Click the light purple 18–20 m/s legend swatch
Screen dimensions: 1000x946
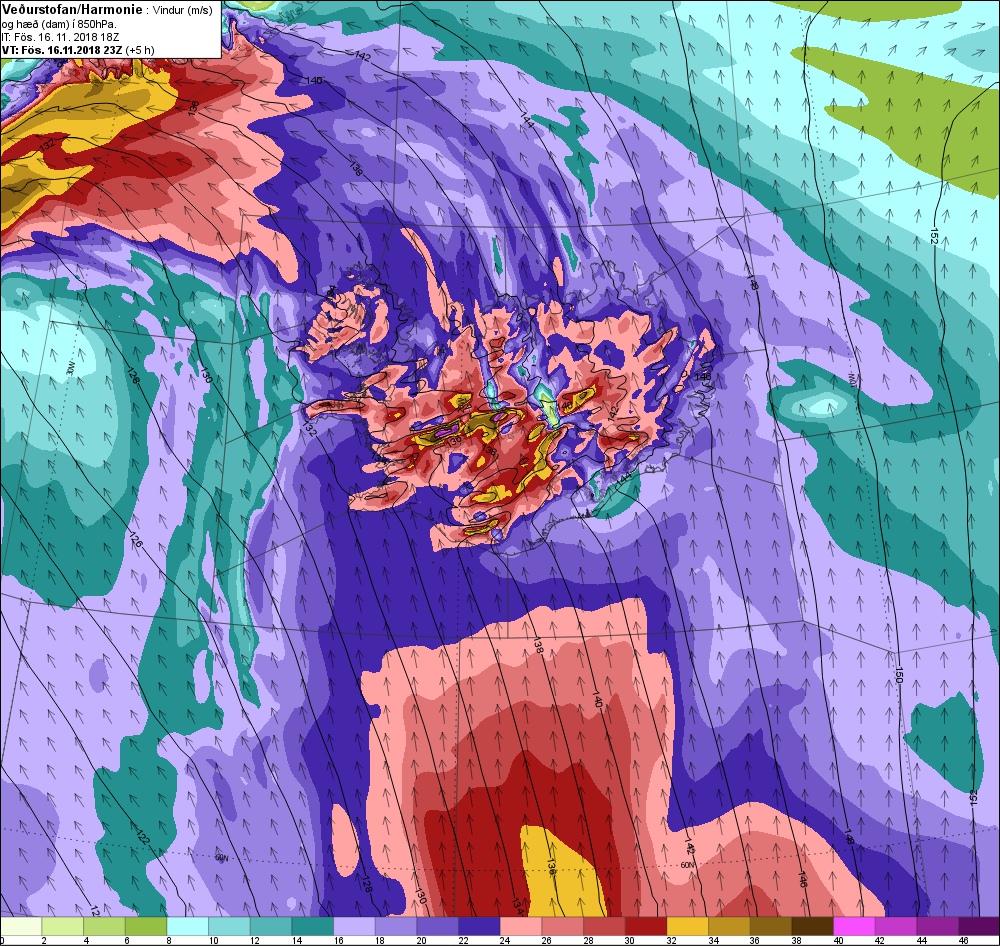tap(396, 926)
